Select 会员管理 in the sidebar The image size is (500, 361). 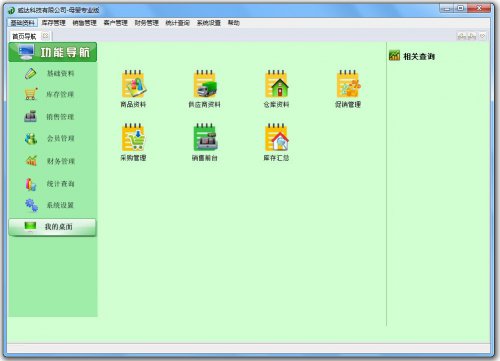point(50,138)
